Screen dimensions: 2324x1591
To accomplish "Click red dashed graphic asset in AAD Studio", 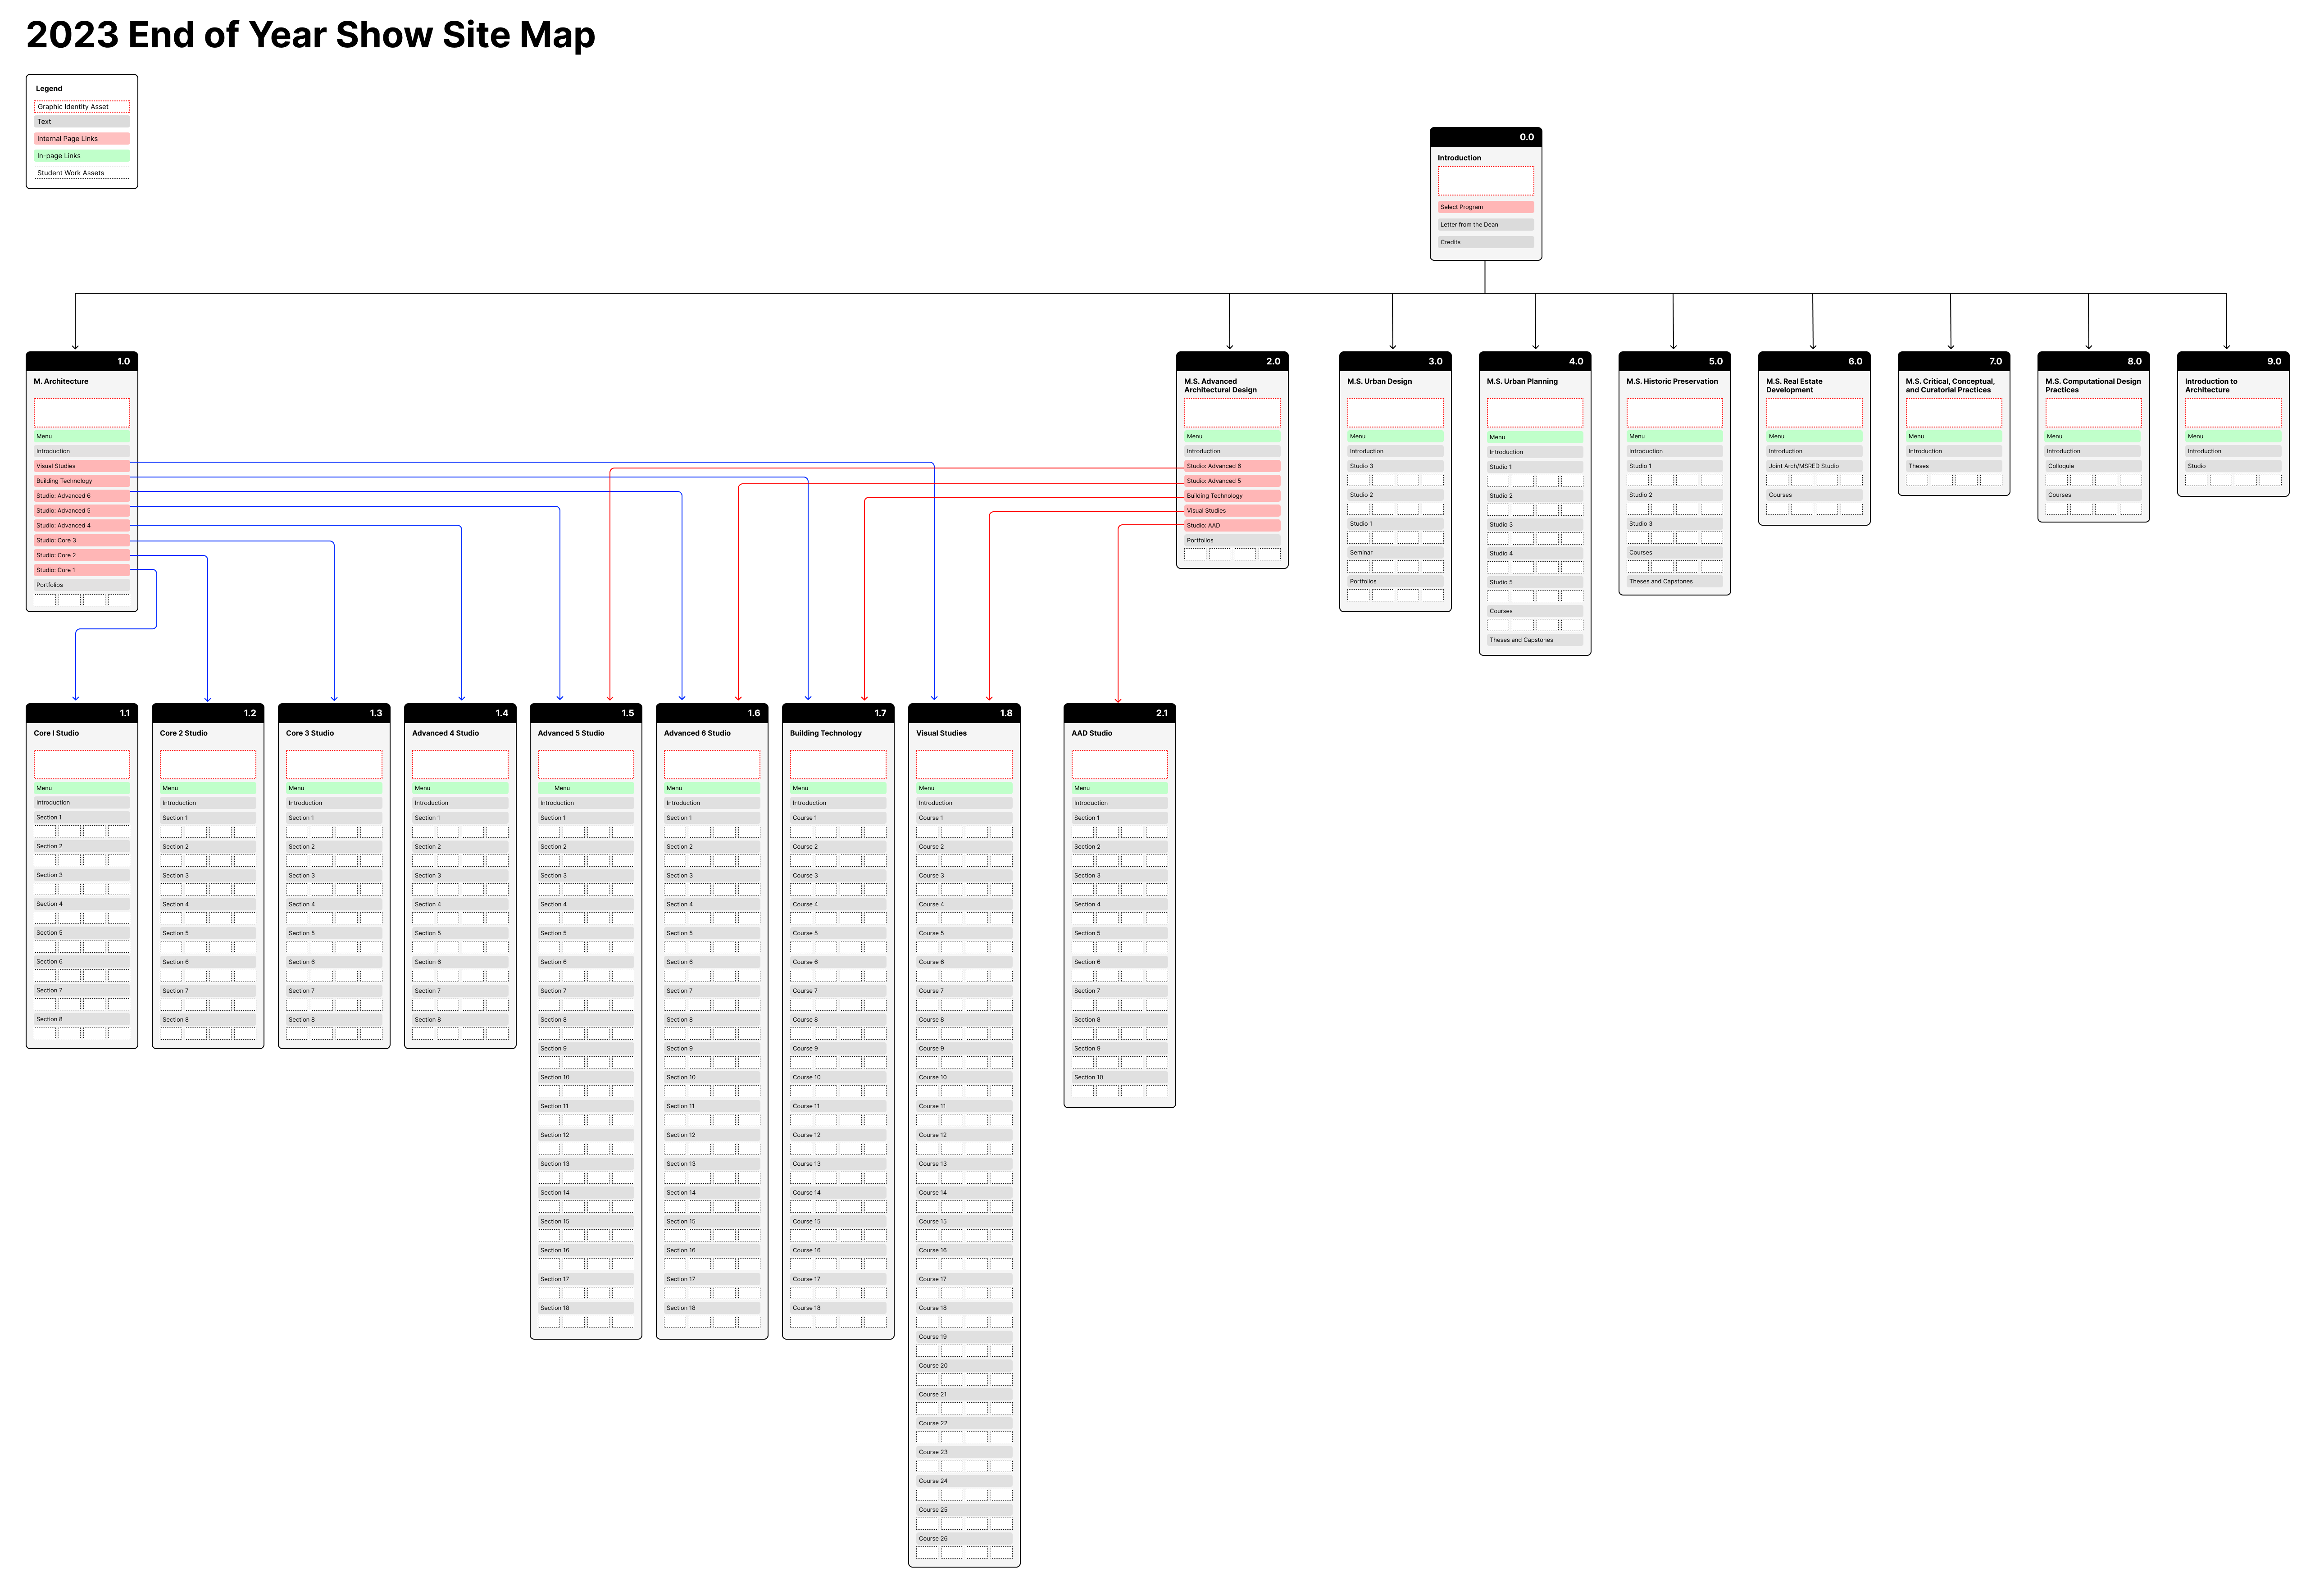I will point(1119,764).
